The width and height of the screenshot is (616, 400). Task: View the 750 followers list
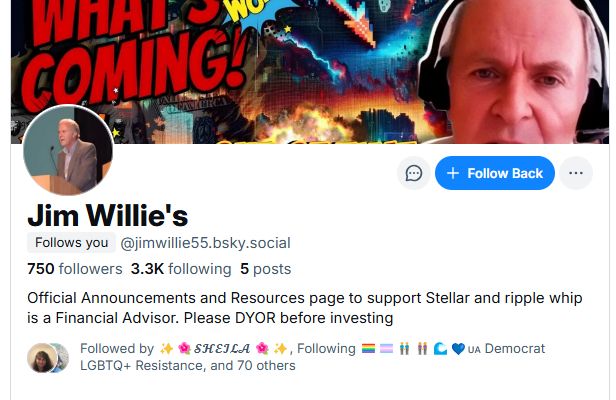75,269
